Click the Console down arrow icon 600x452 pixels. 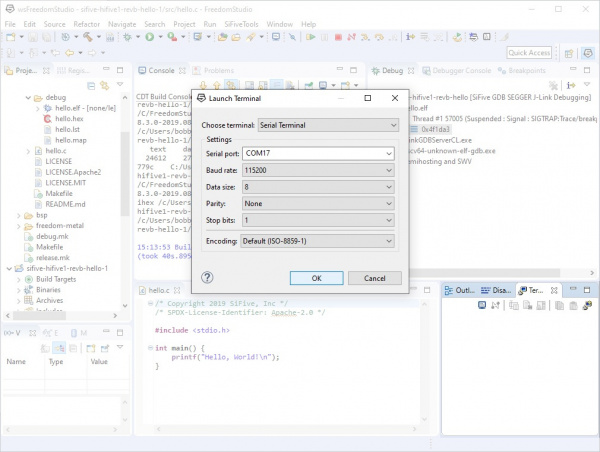(x=203, y=85)
